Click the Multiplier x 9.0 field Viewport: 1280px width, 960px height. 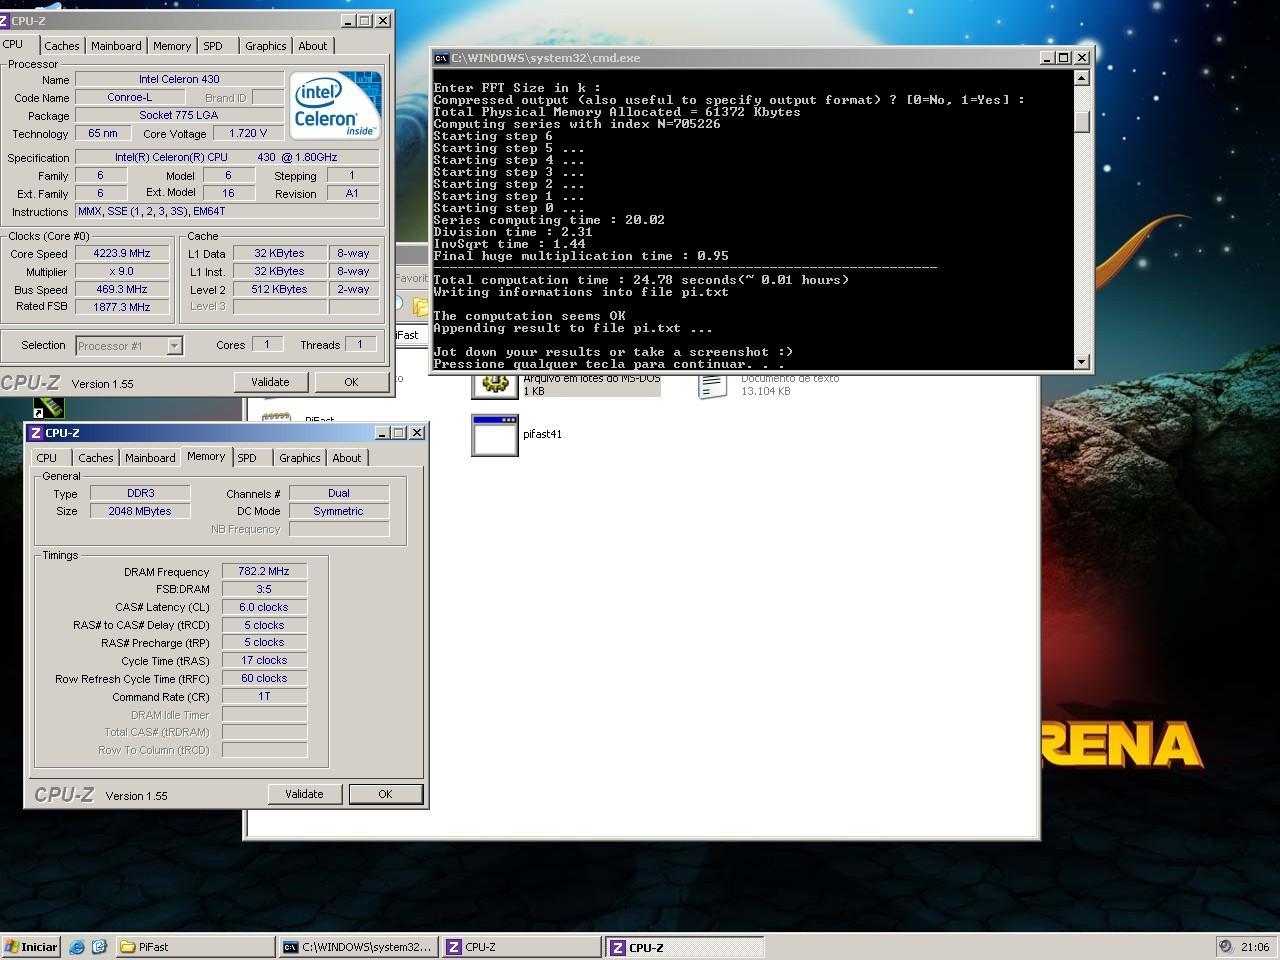pyautogui.click(x=121, y=272)
